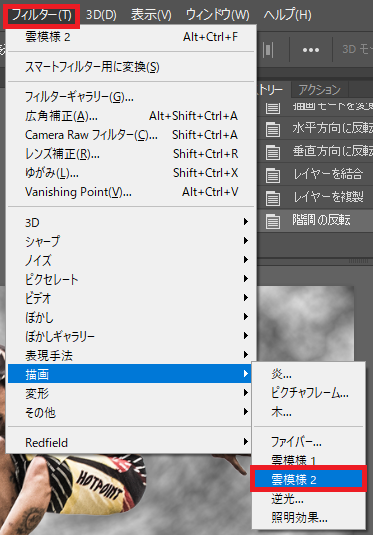373x535 pixels.
Task: Click the document icon beside 垂直方向に反転
Action: tap(273, 152)
